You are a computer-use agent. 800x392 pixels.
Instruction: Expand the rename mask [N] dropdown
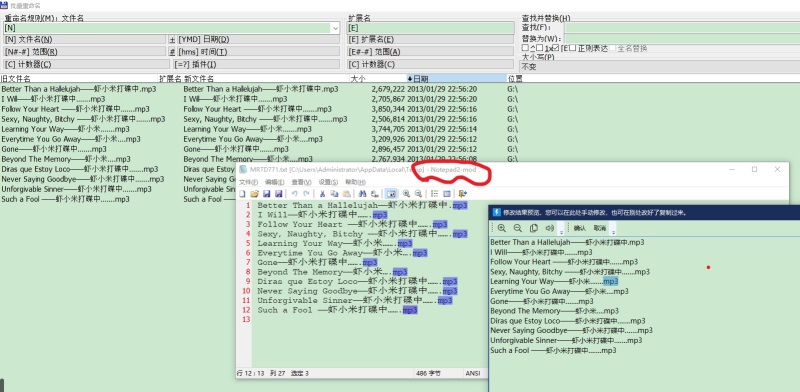pos(335,28)
